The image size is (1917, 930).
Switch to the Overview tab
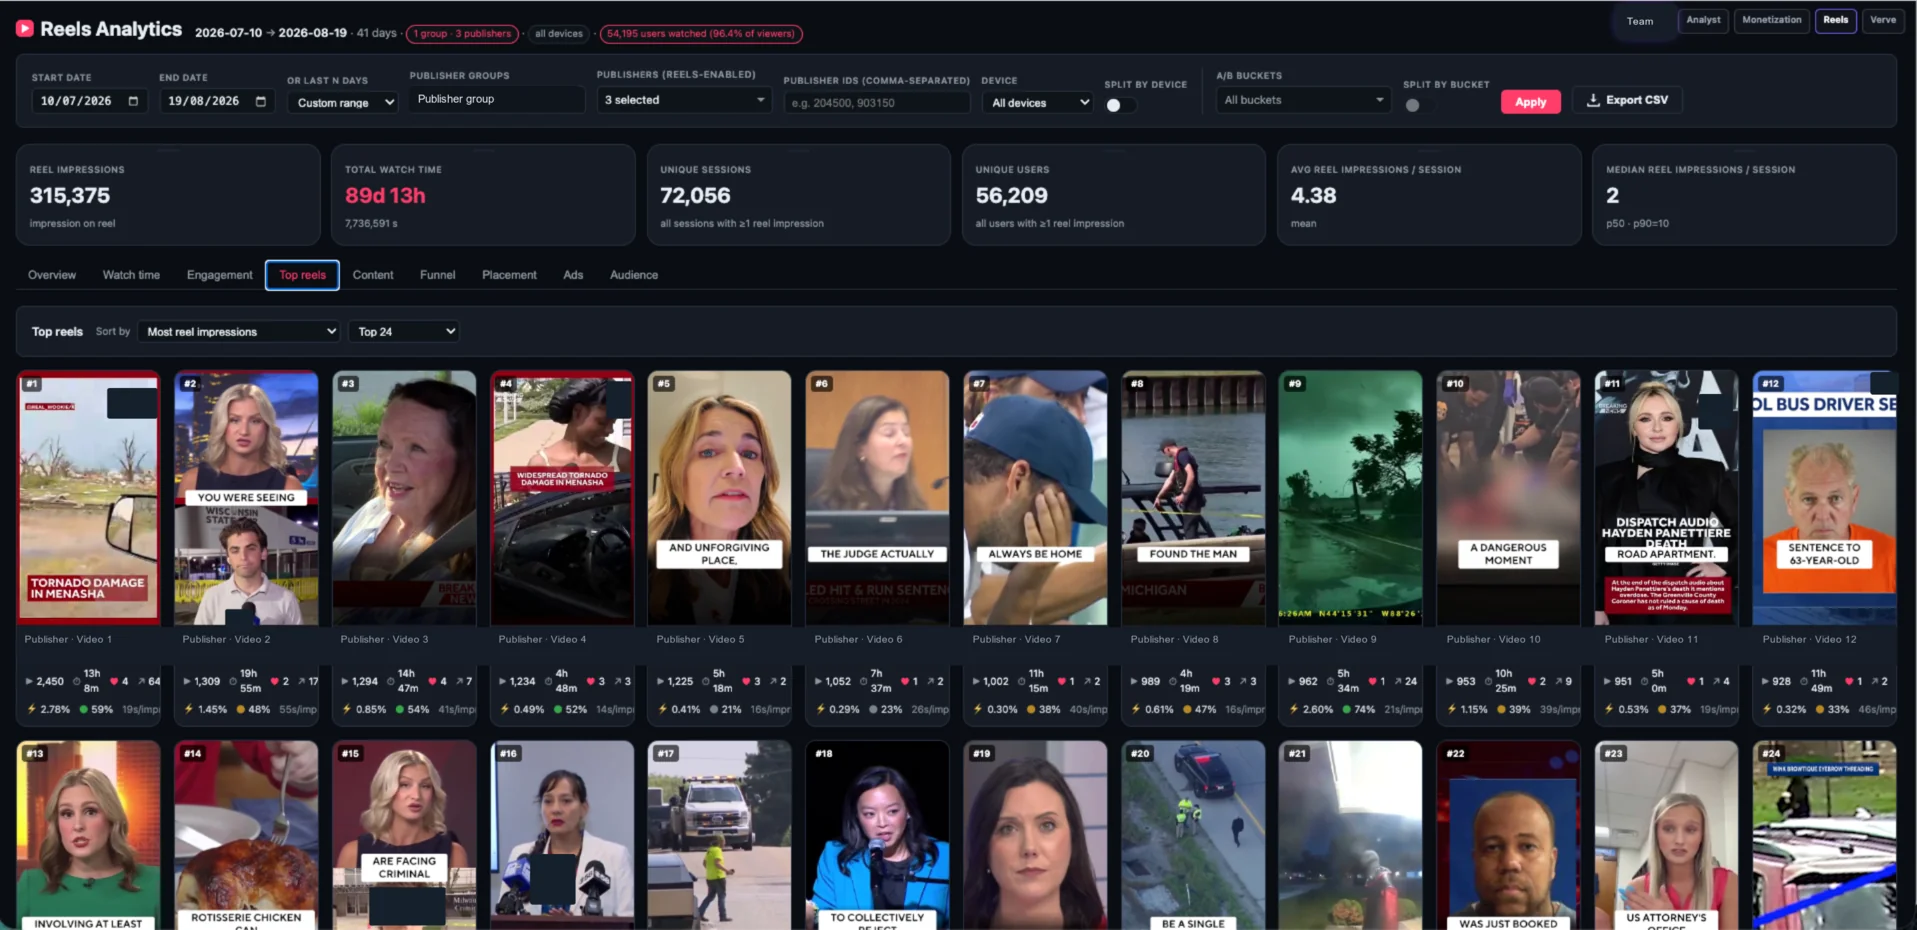52,275
